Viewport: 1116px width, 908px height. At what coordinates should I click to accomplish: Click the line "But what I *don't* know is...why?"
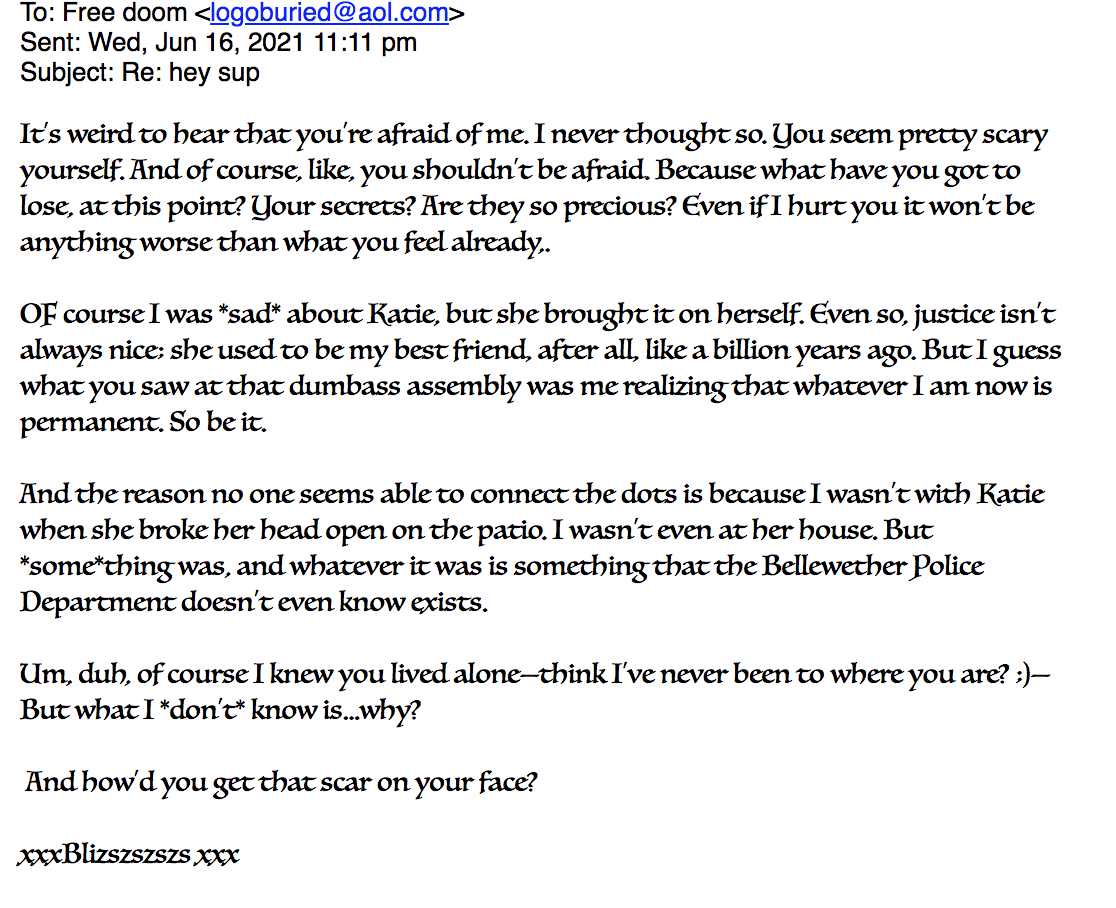tap(221, 710)
